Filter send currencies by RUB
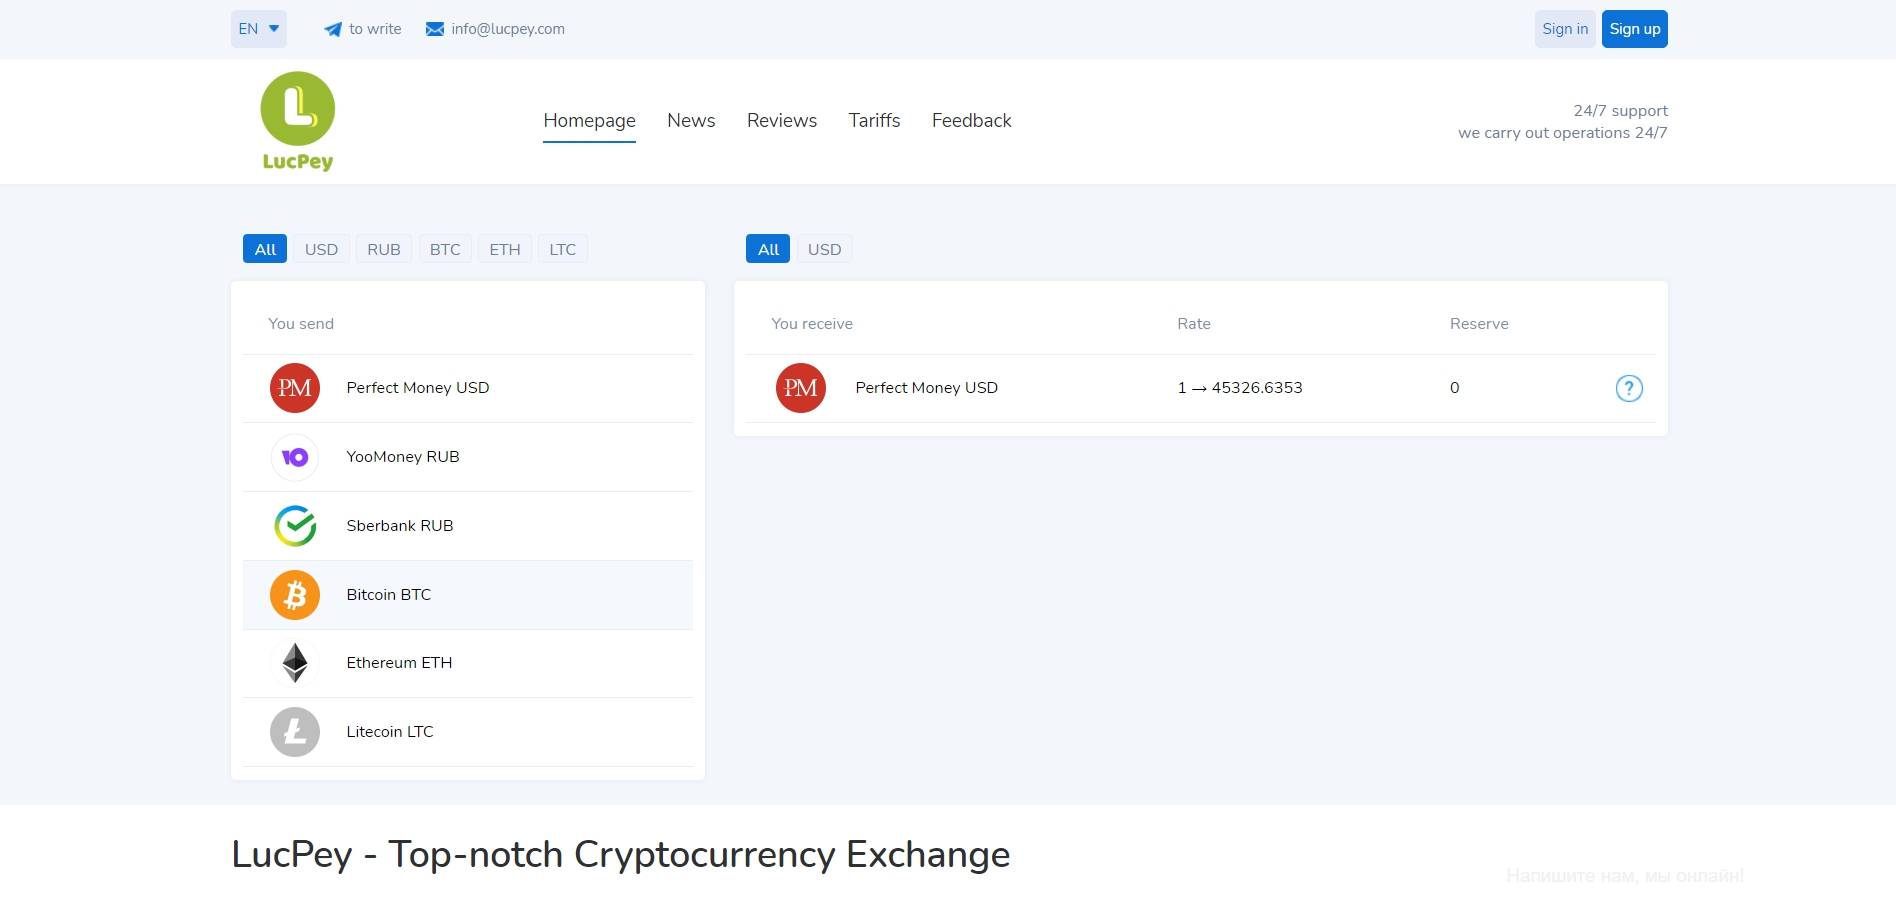The width and height of the screenshot is (1896, 898). pyautogui.click(x=384, y=249)
